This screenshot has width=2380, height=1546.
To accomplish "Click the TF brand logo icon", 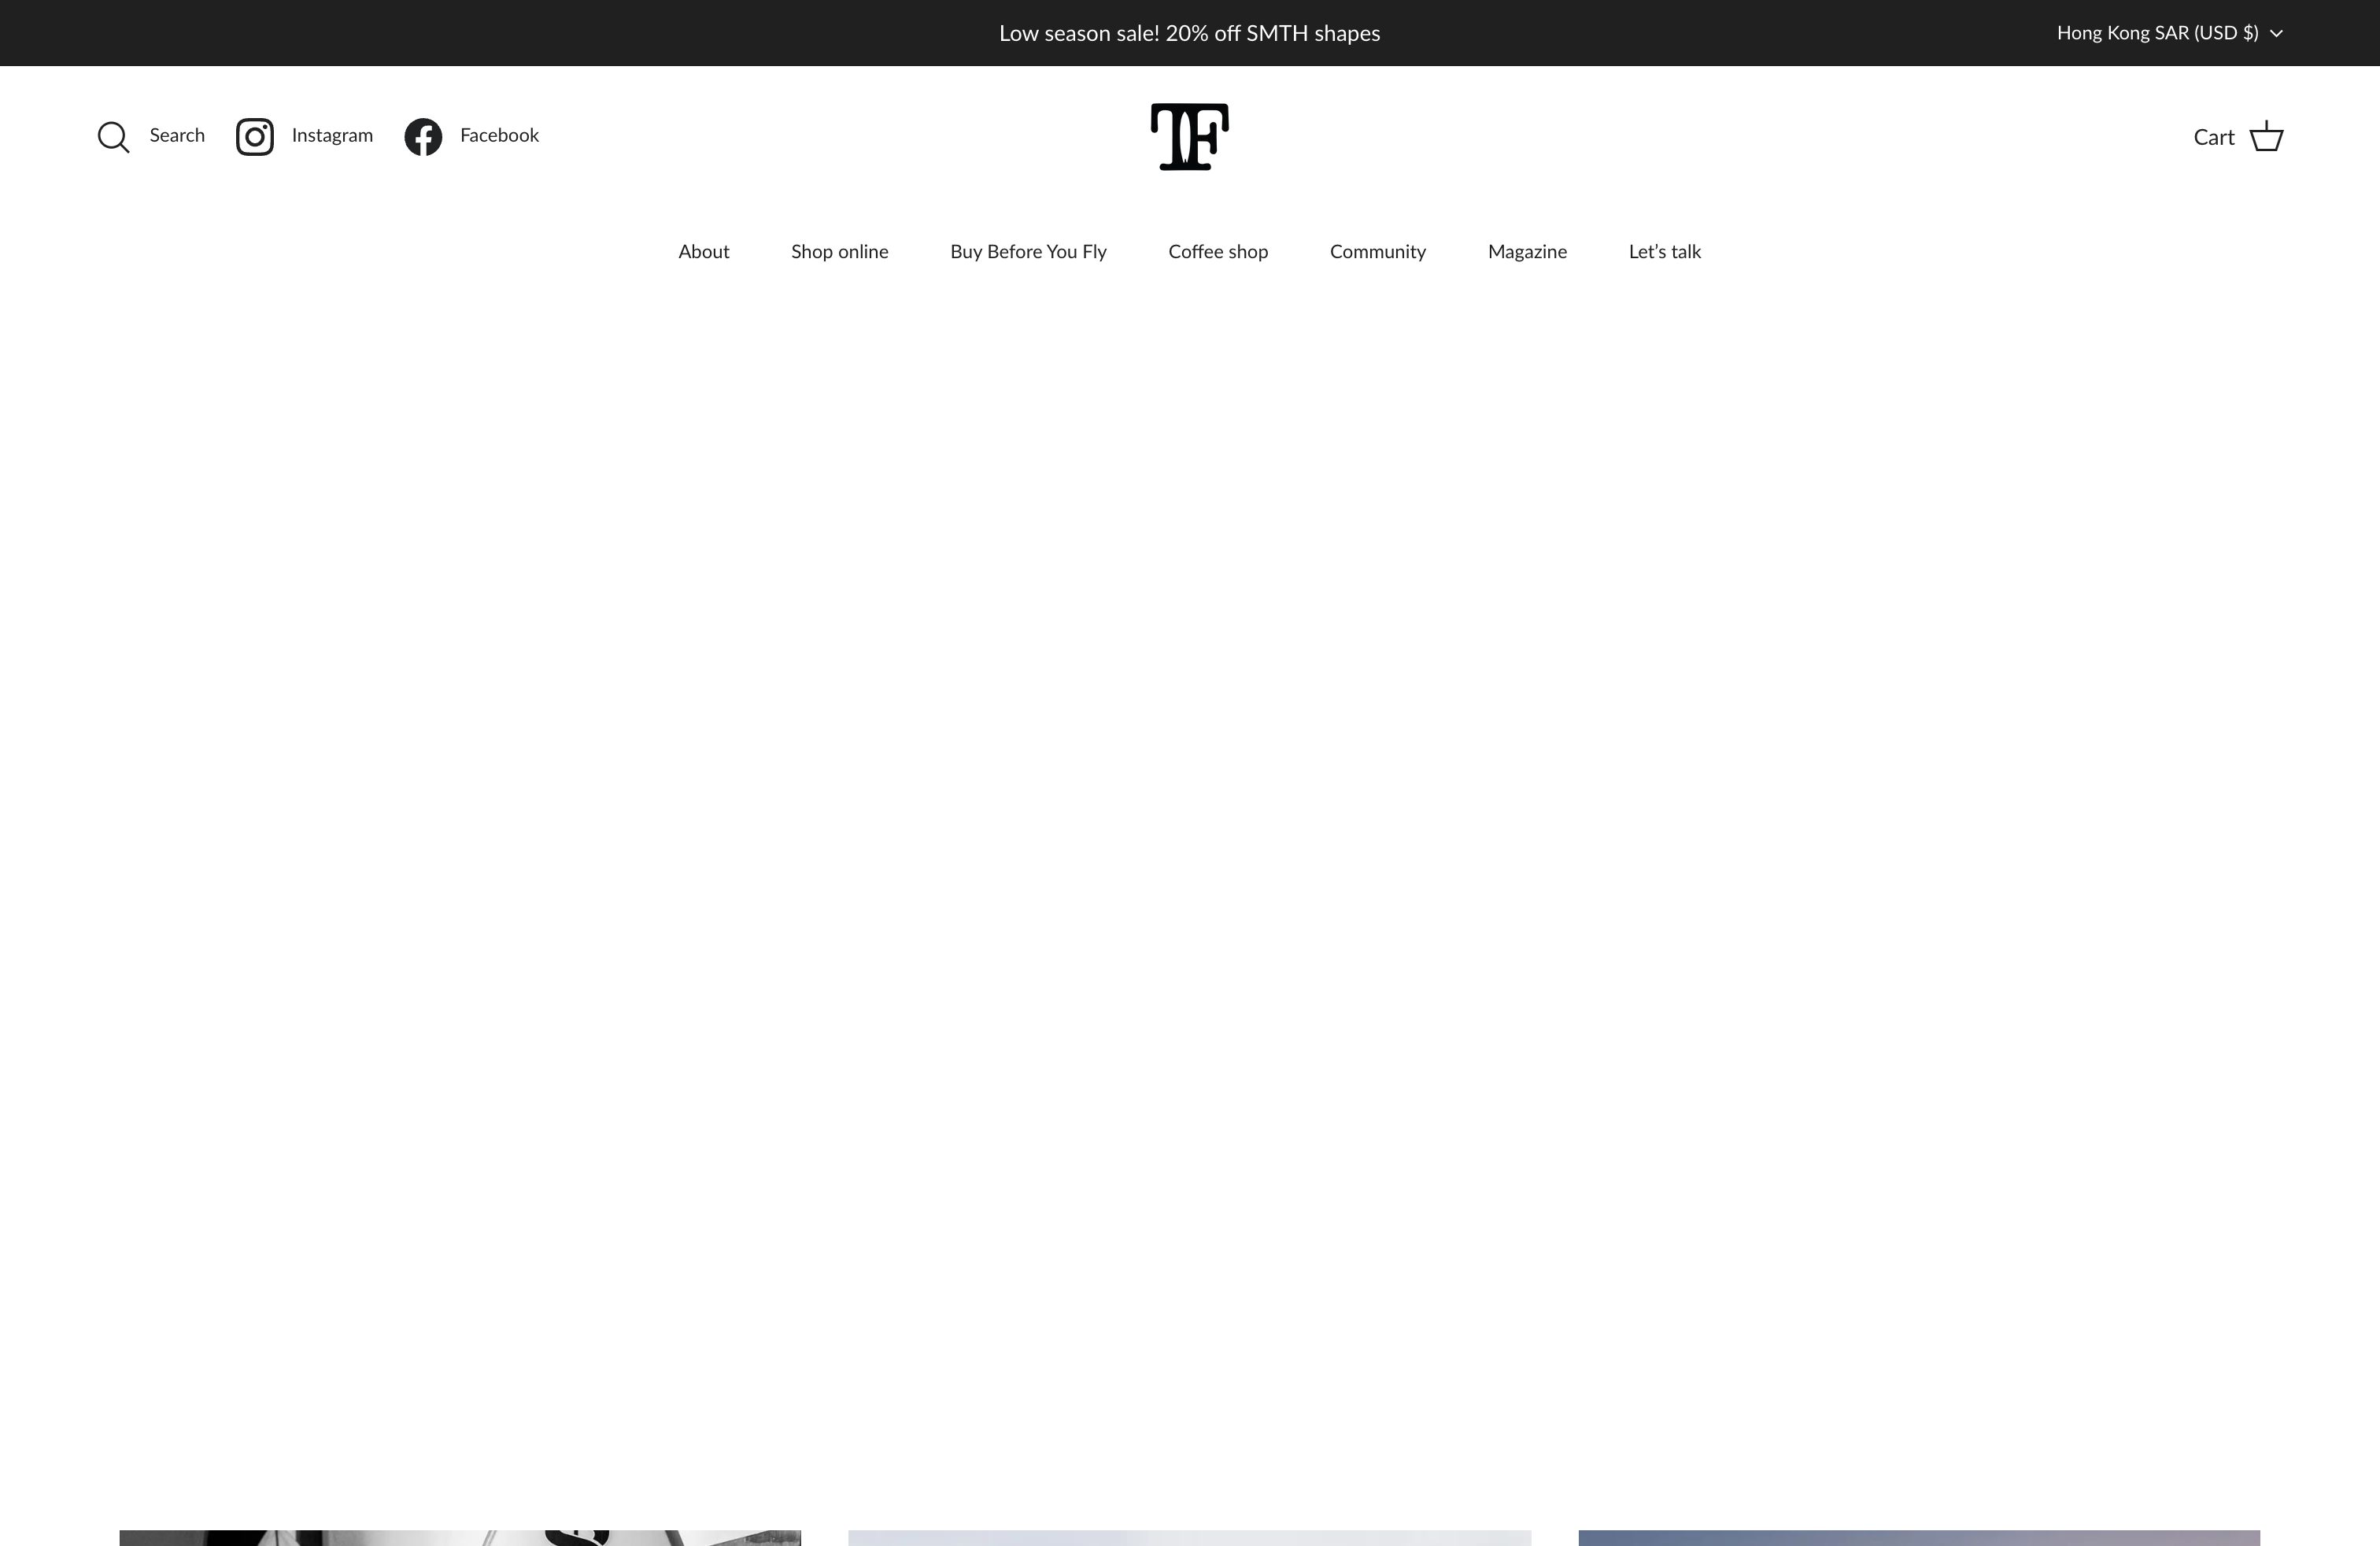I will click(1190, 137).
